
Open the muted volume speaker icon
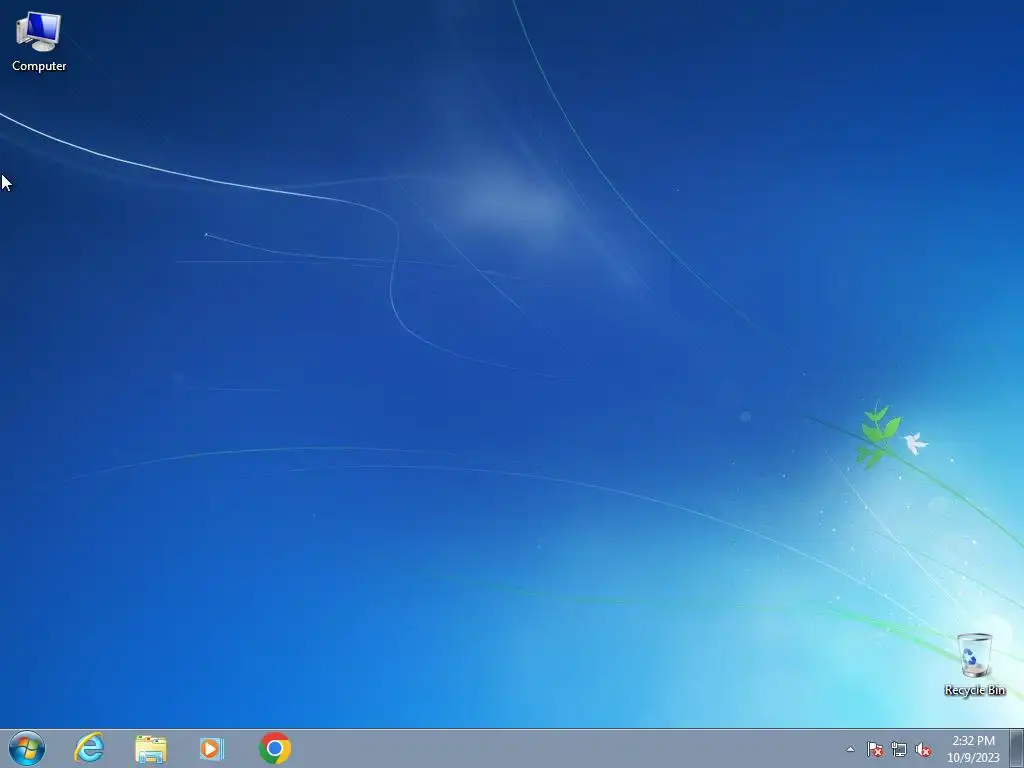pos(923,750)
